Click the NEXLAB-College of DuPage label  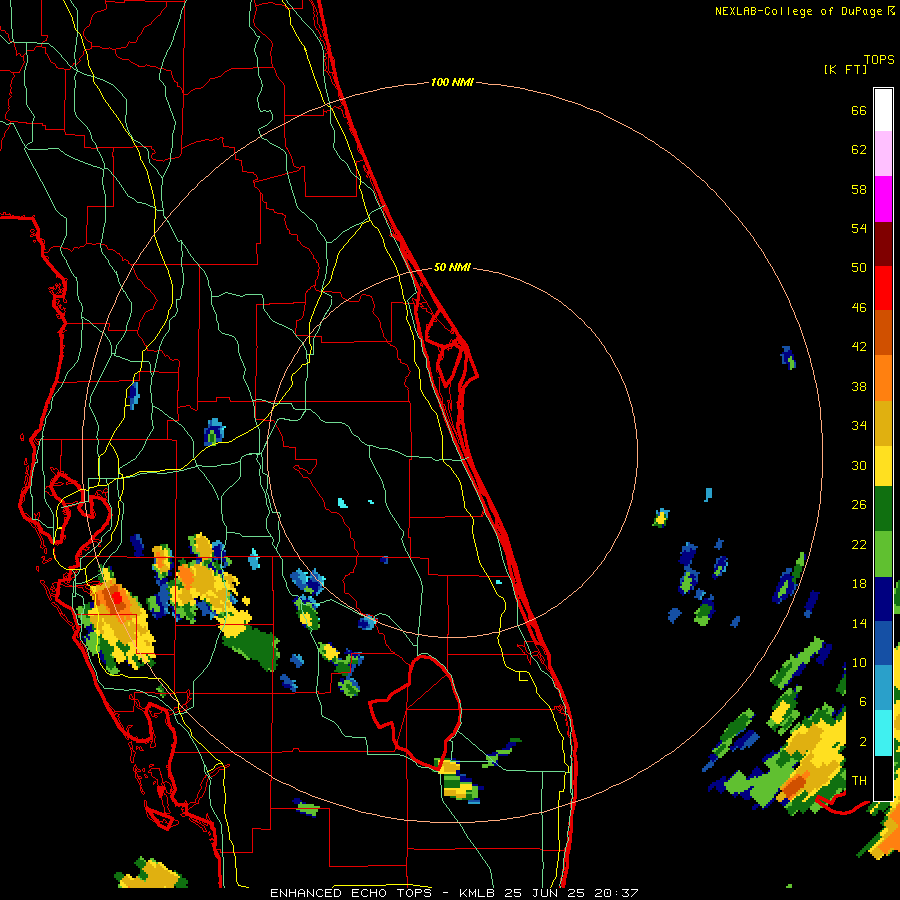point(798,11)
